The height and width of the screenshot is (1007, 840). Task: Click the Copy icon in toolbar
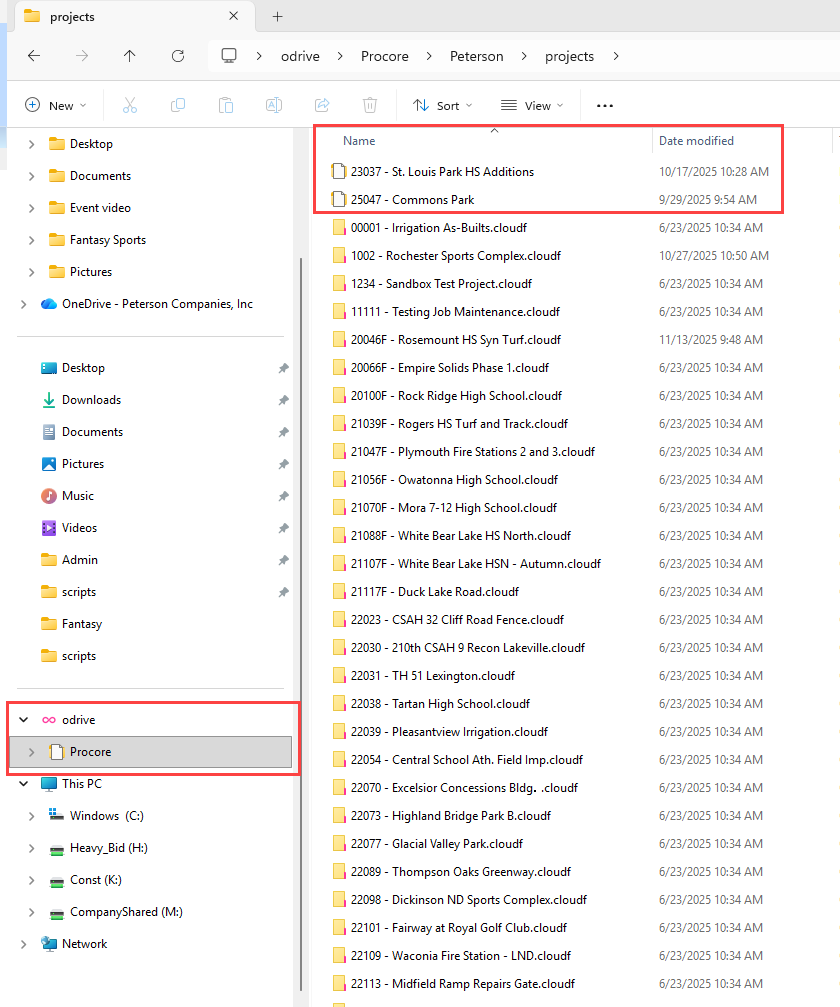coord(178,105)
